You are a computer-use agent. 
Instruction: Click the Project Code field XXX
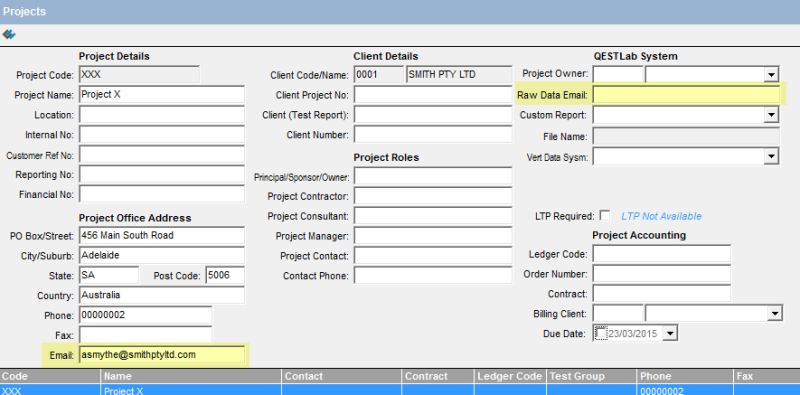[139, 75]
